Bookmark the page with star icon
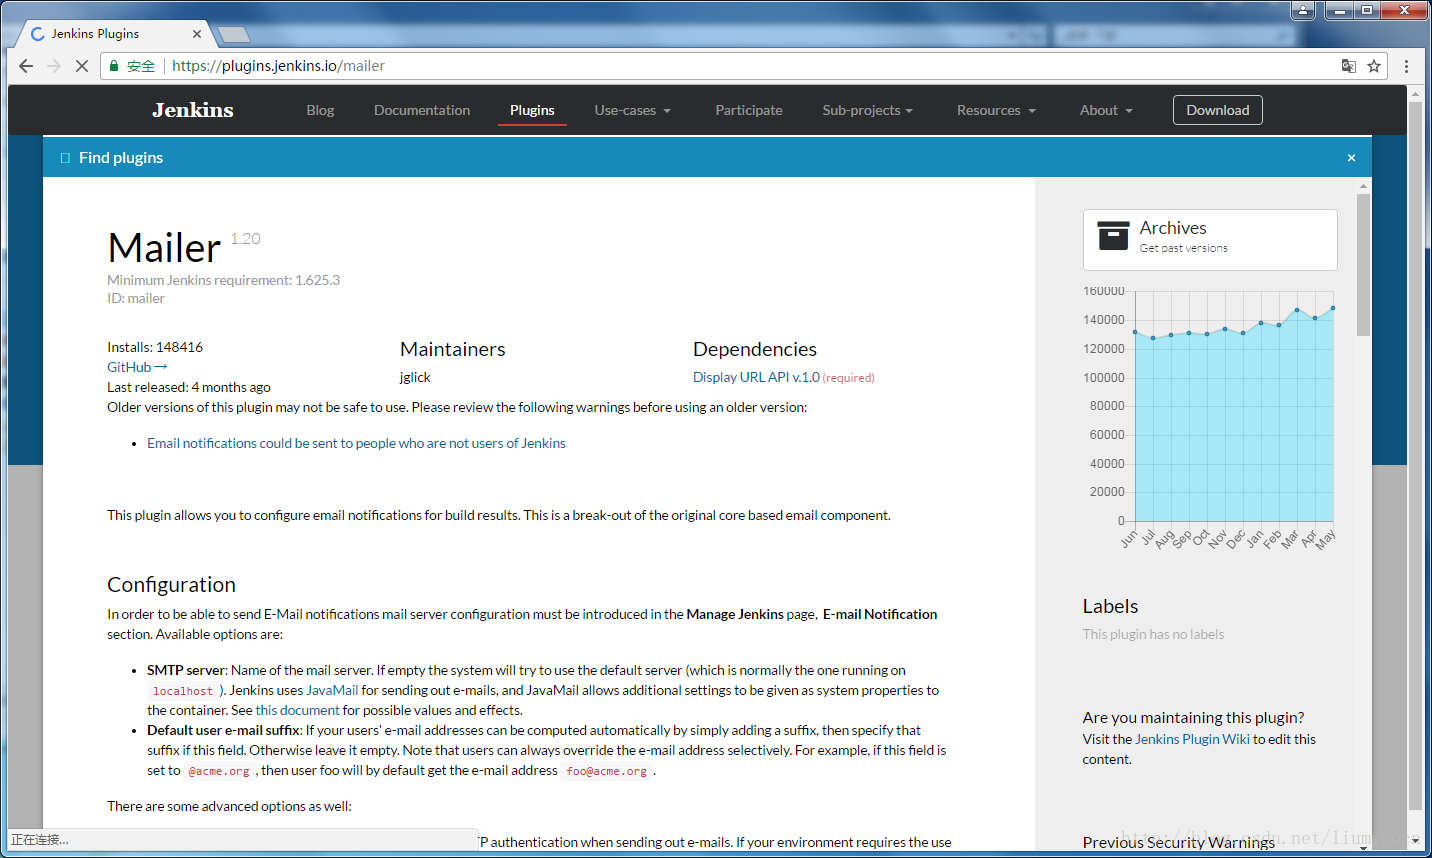This screenshot has width=1432, height=858. click(1374, 66)
